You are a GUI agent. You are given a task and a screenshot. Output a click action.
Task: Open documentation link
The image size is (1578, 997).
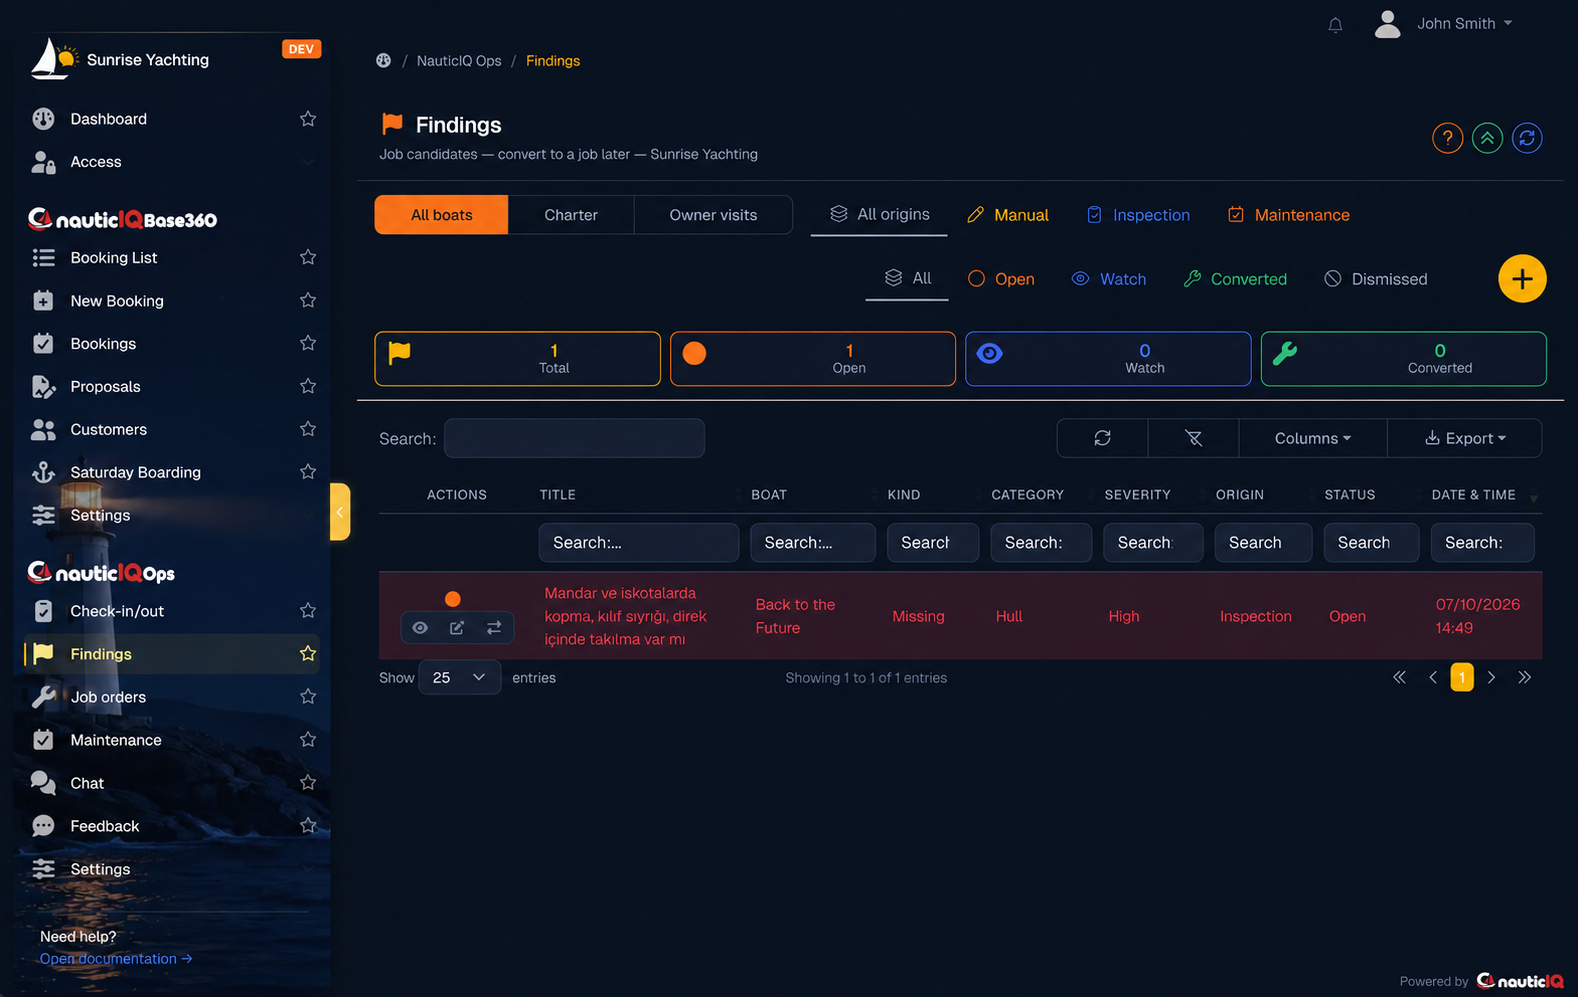[x=116, y=959]
